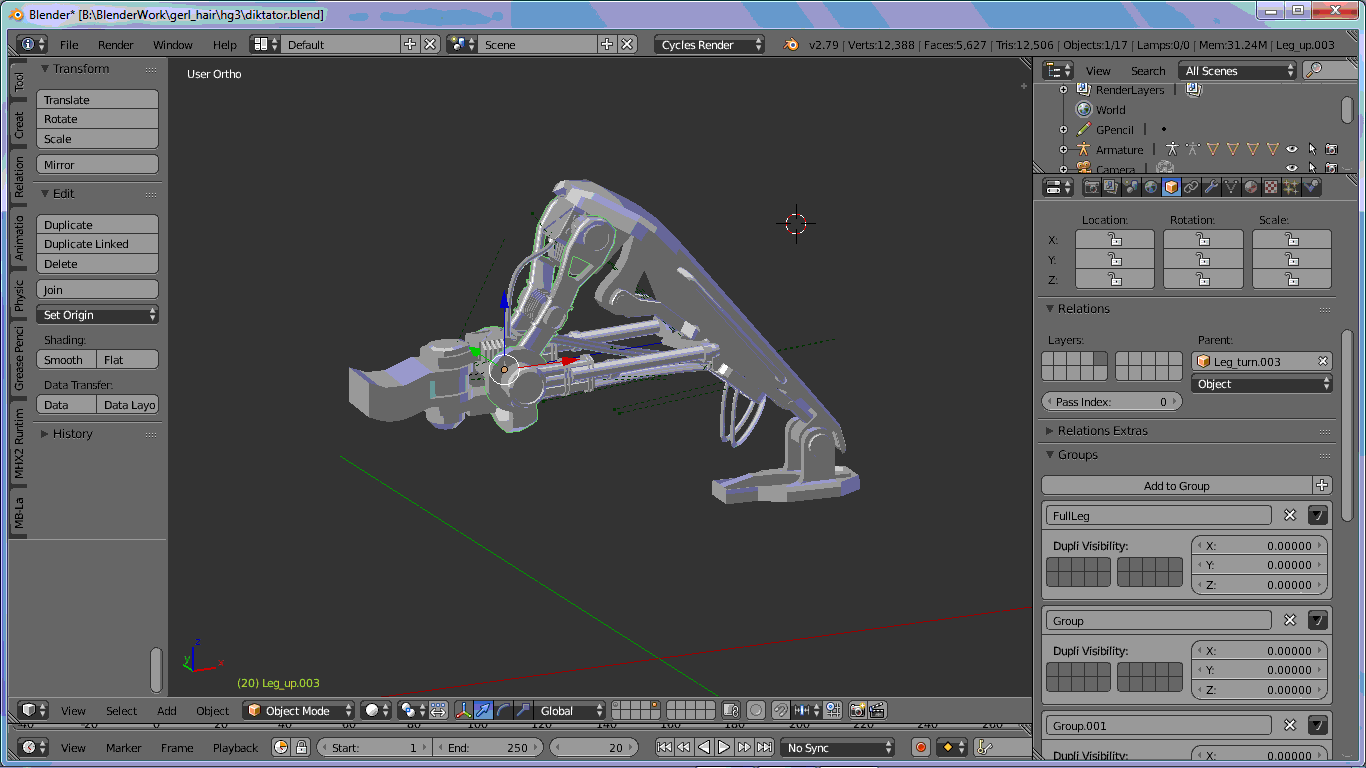Open the Modifiers properties tab (wrench icon)

point(1212,187)
